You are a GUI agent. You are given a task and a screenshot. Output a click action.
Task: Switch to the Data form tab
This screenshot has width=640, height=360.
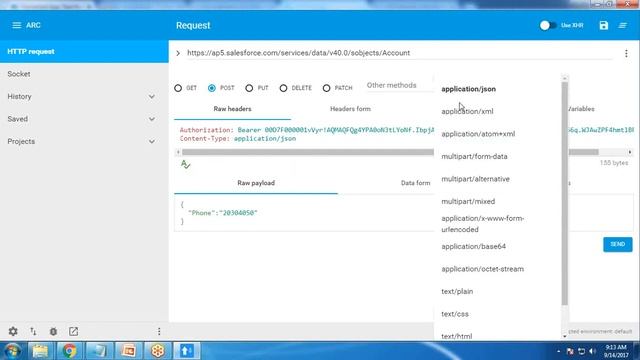[x=416, y=183]
